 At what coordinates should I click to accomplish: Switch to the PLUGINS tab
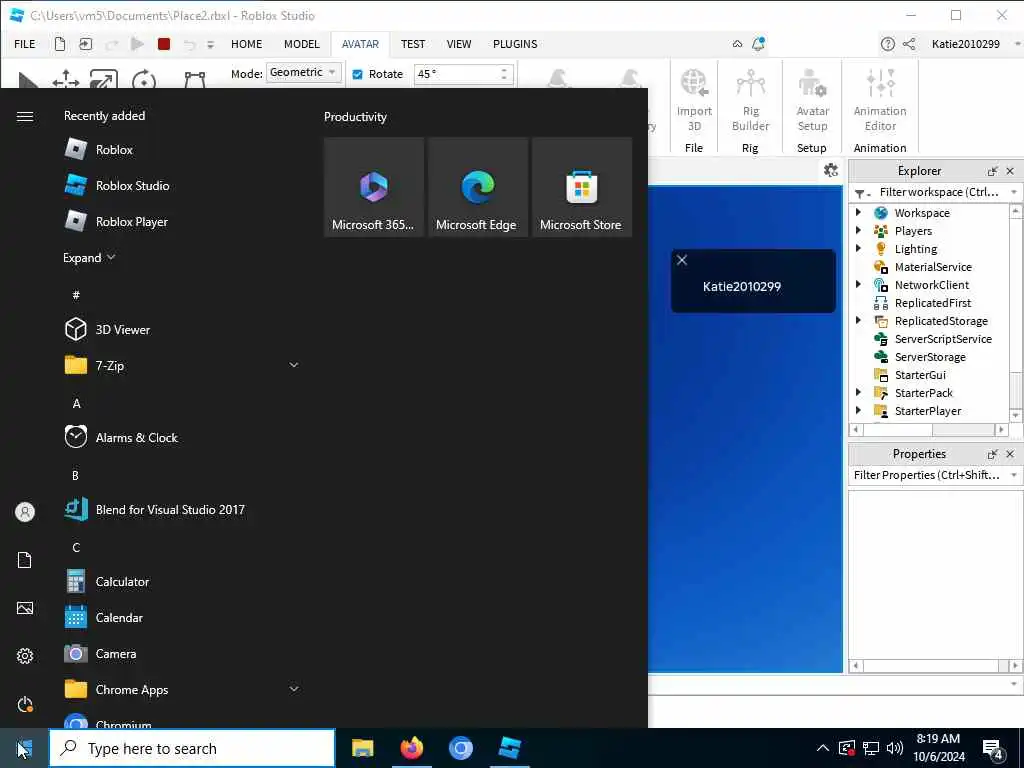(515, 44)
